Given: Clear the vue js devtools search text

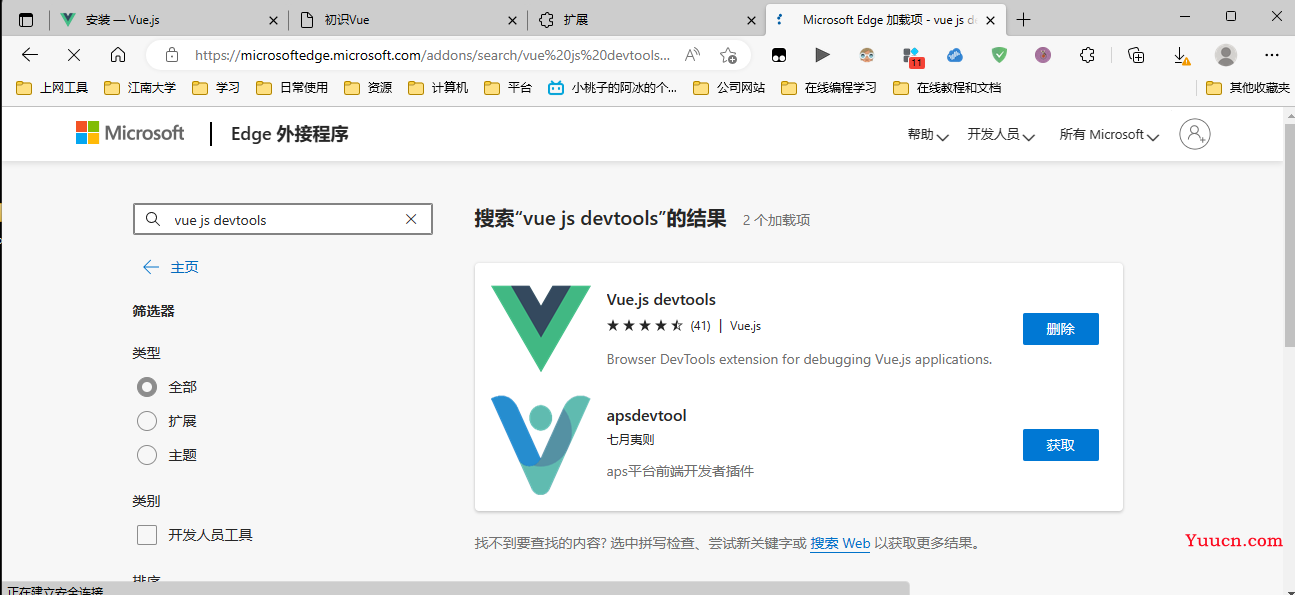Looking at the screenshot, I should pyautogui.click(x=411, y=220).
